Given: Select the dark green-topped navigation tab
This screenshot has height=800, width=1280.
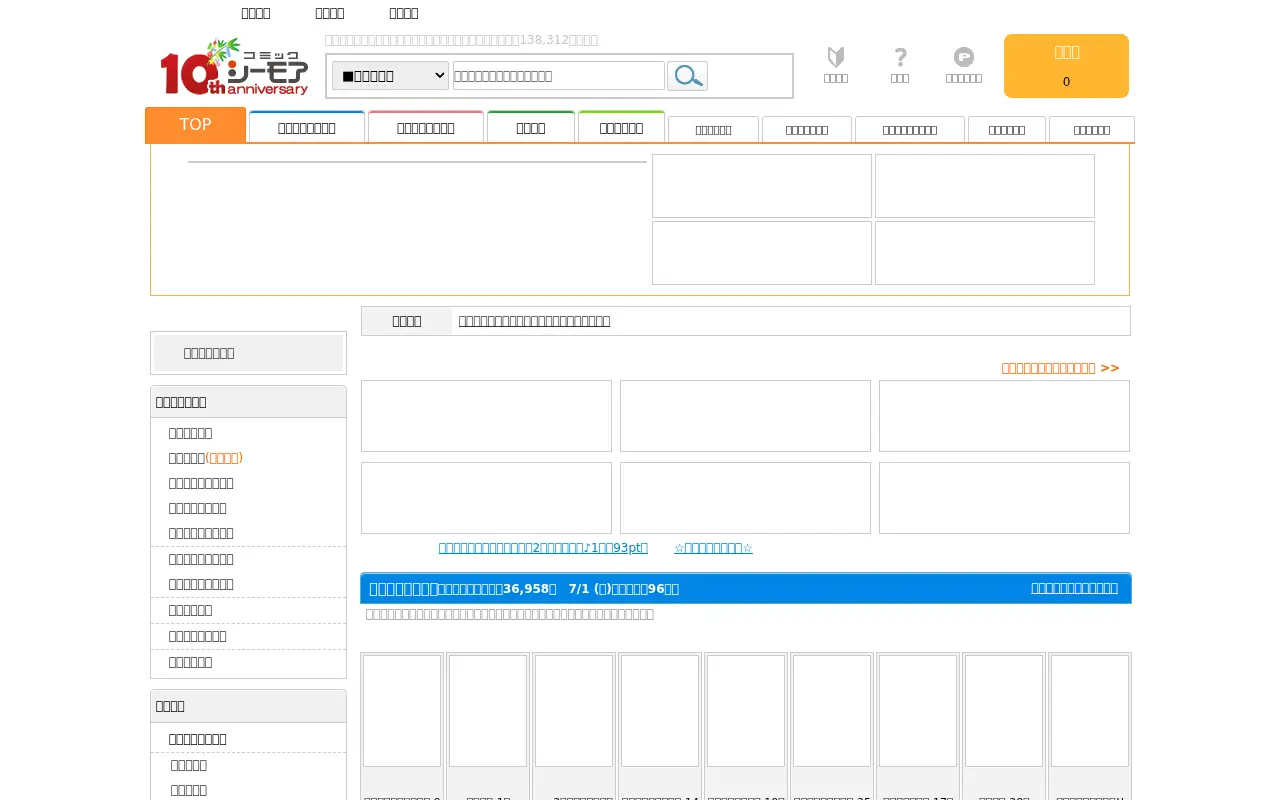Looking at the screenshot, I should coord(531,127).
